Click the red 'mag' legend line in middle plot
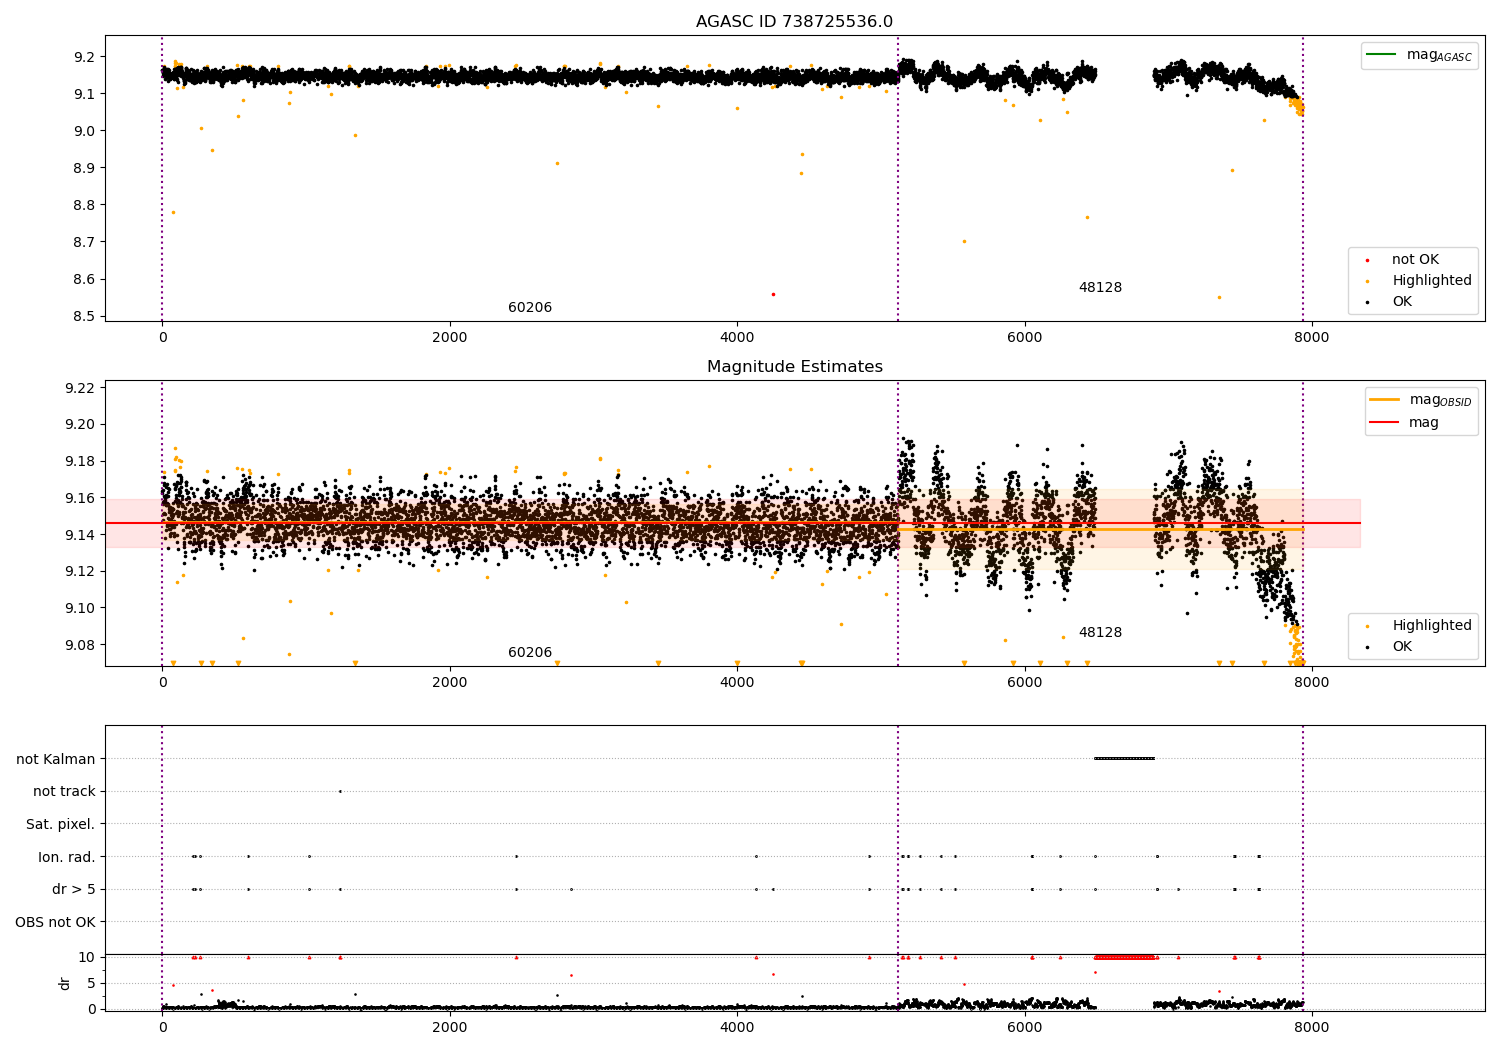This screenshot has width=1500, height=1050. click(x=1384, y=423)
